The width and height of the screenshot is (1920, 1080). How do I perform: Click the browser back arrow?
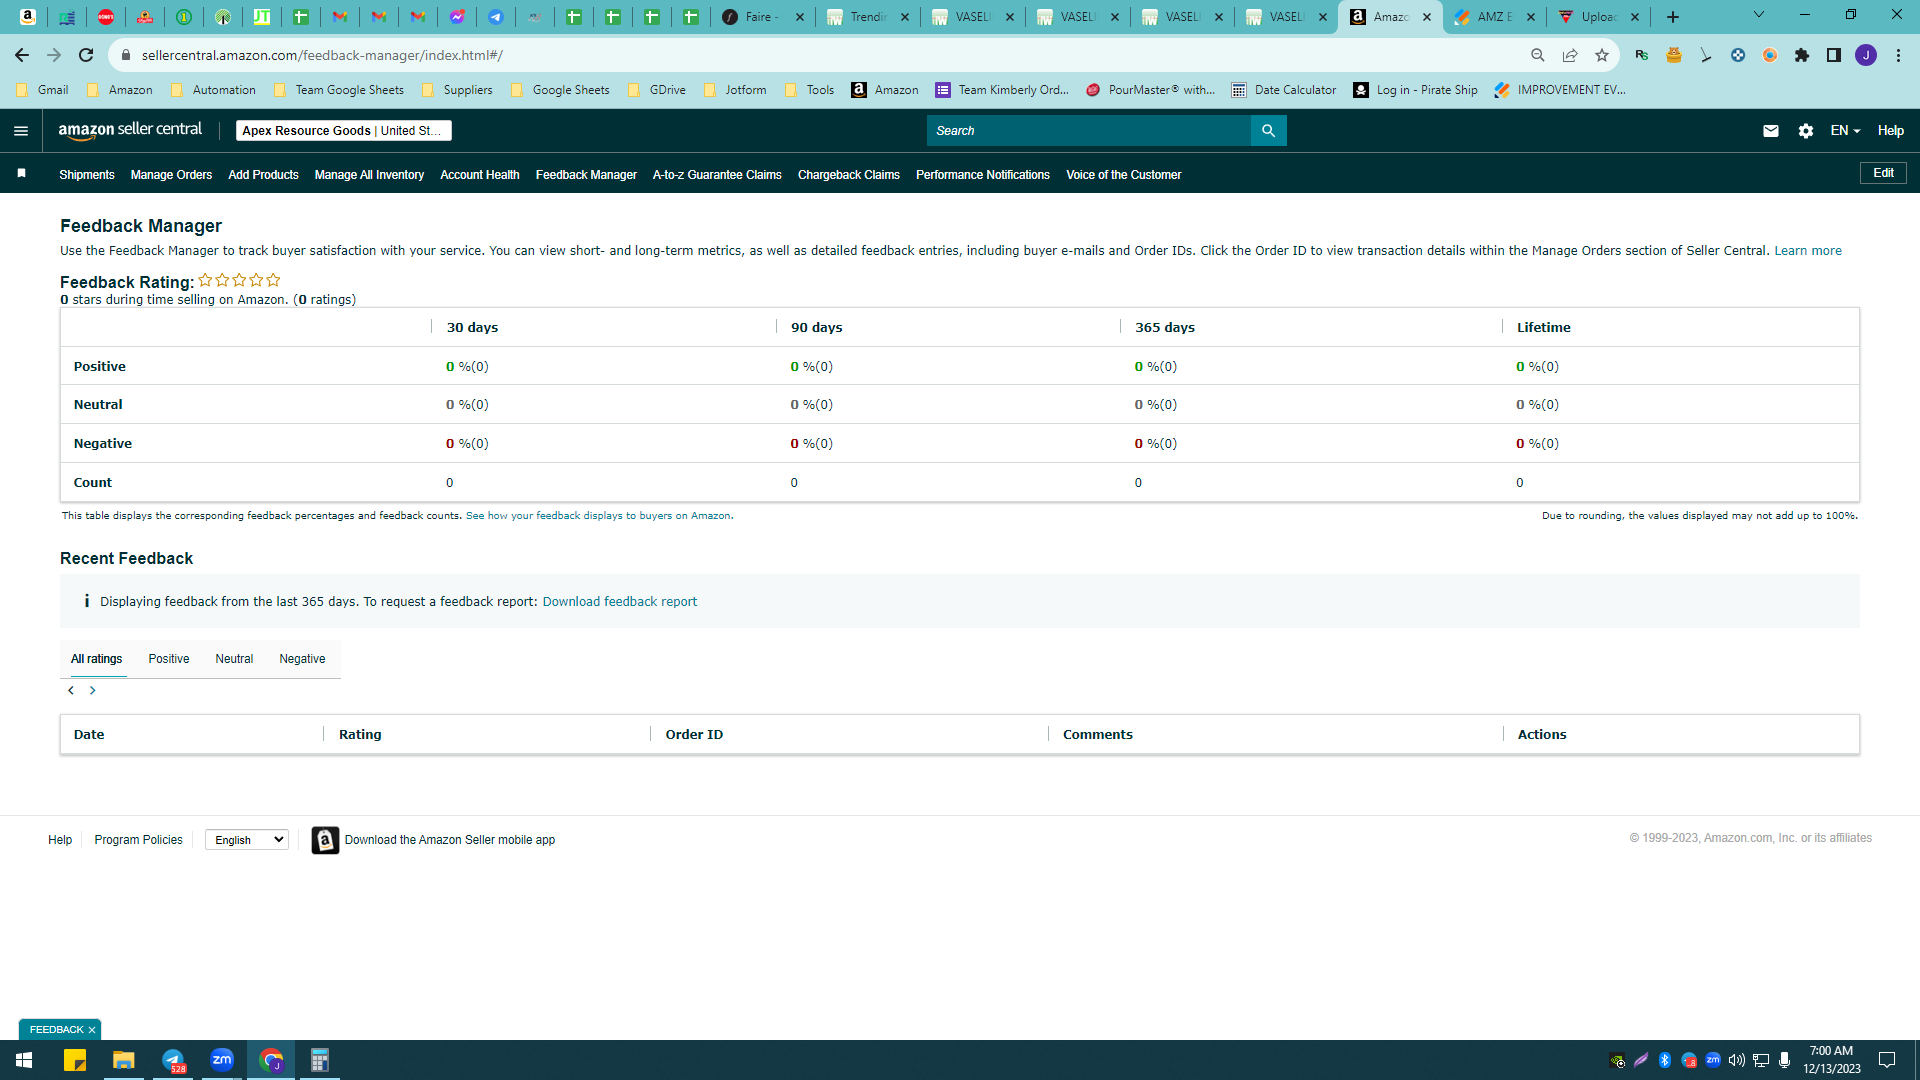[x=22, y=55]
